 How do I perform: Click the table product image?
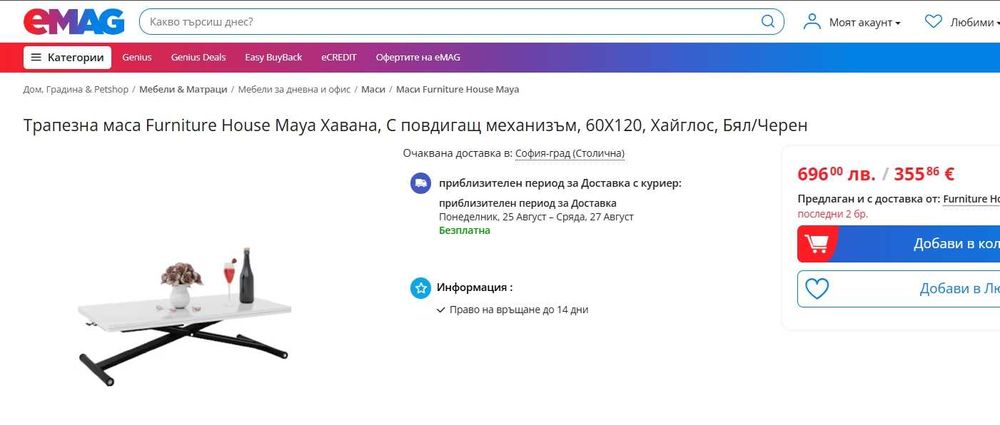coord(184,317)
